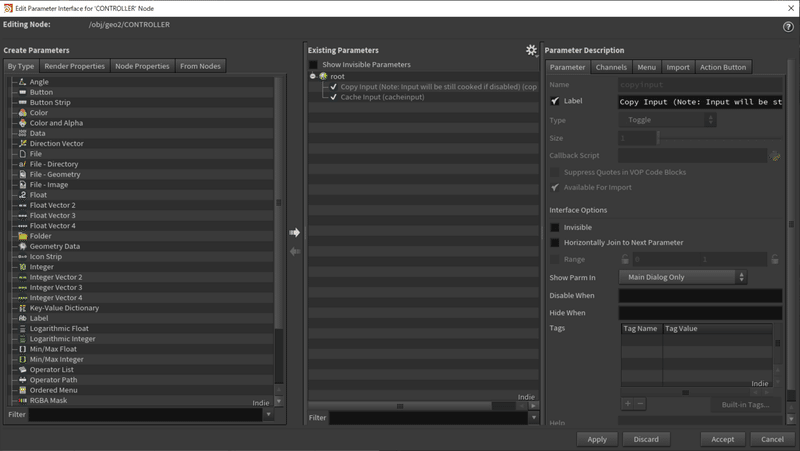Click the Operator List icon

click(x=22, y=369)
